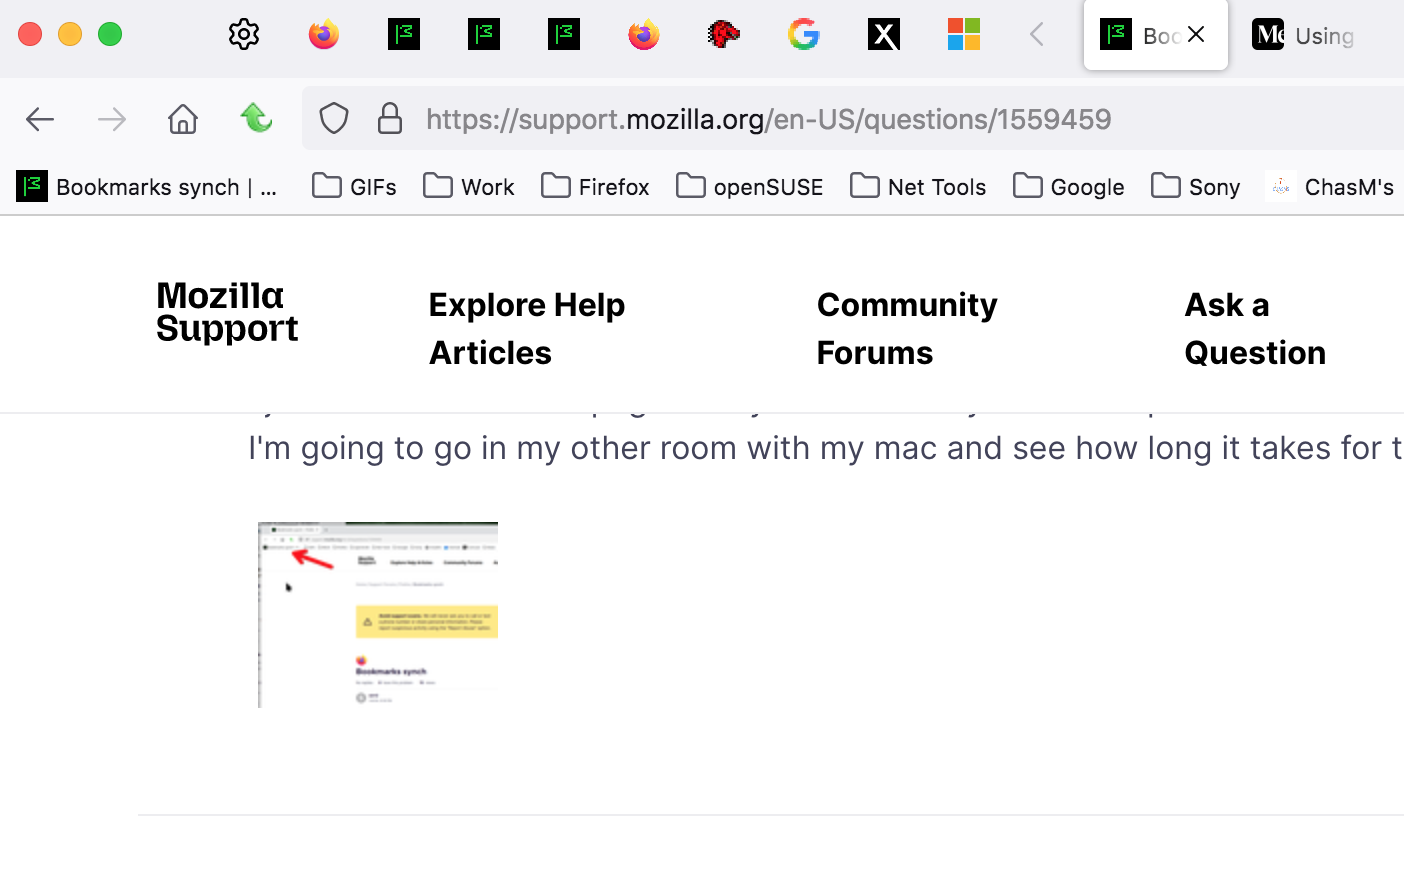Expand the Firefox bookmarks folder
1404x890 pixels.
595,187
